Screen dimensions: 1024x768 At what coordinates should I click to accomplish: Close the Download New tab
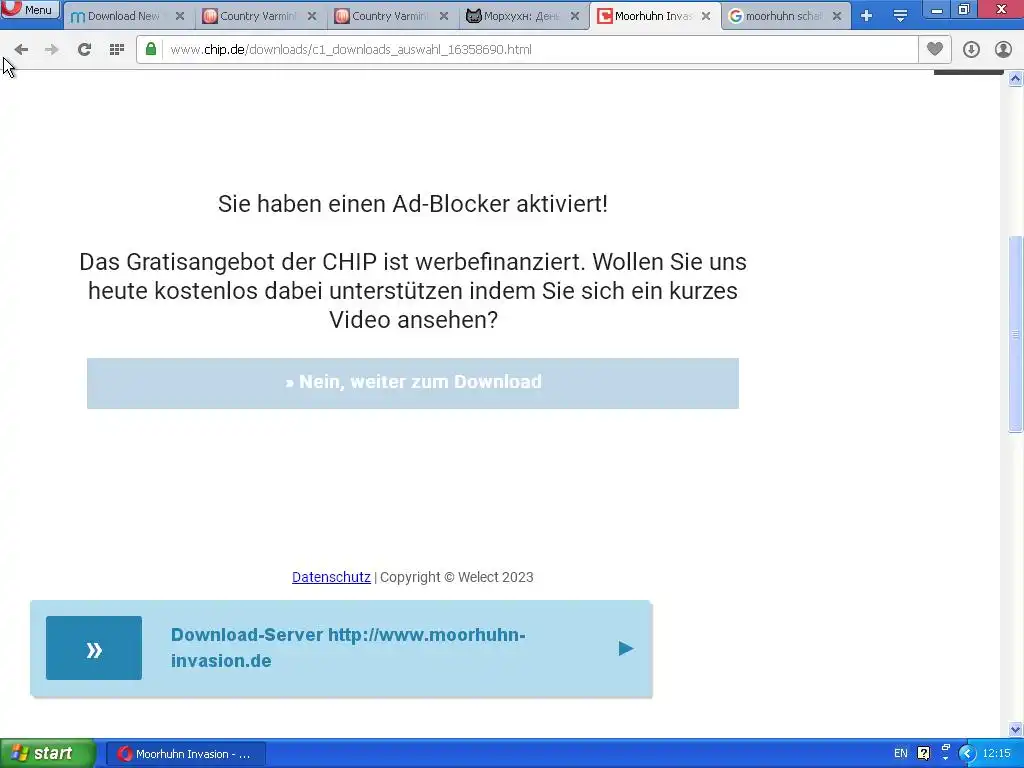click(180, 16)
